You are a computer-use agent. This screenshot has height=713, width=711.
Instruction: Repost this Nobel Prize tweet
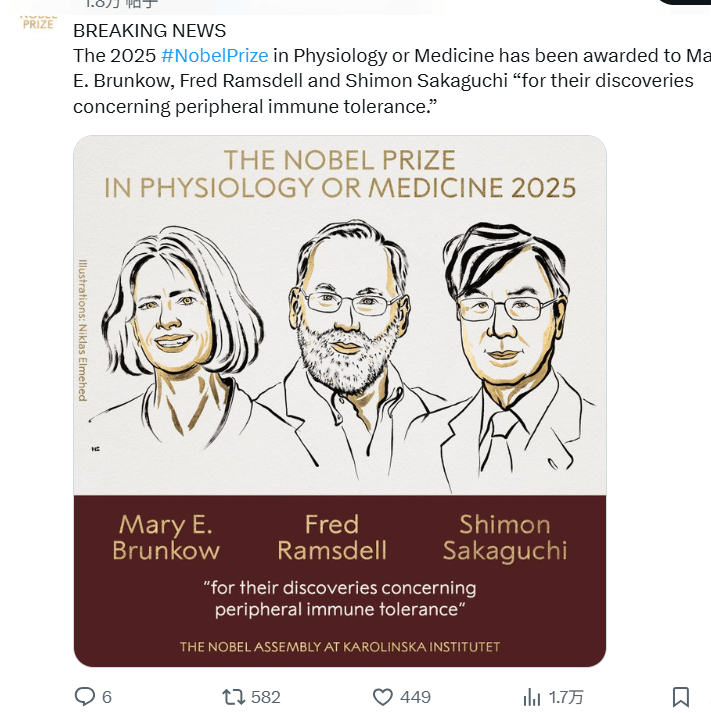tap(232, 696)
